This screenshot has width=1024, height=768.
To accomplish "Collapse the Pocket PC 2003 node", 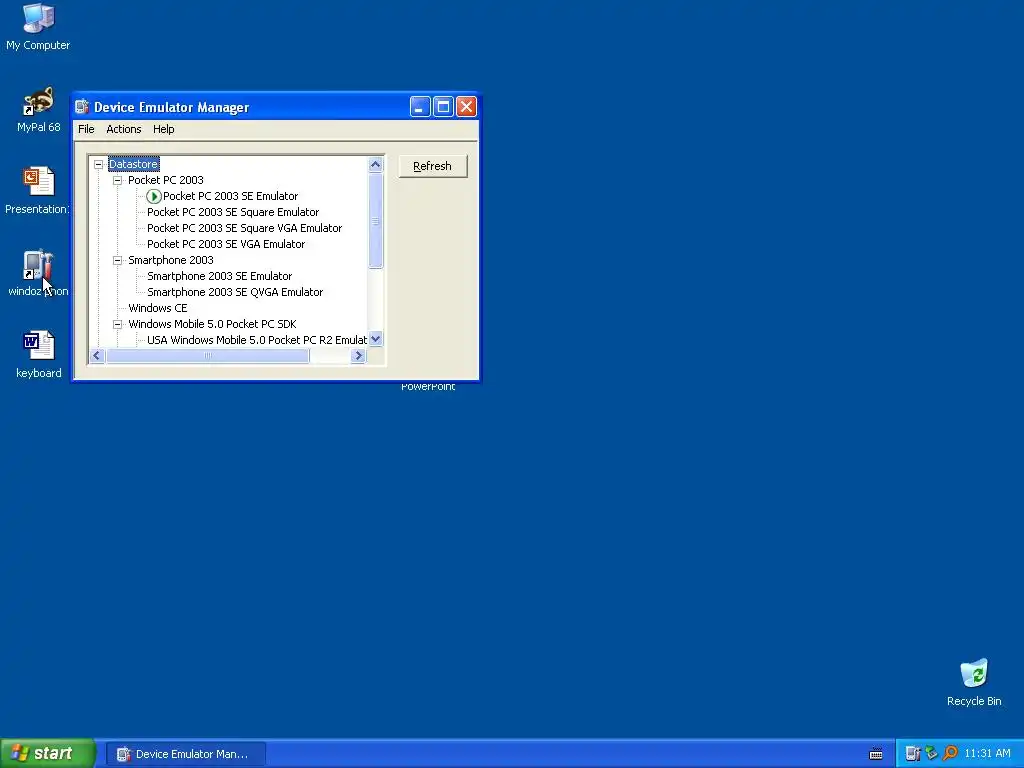I will (118, 180).
